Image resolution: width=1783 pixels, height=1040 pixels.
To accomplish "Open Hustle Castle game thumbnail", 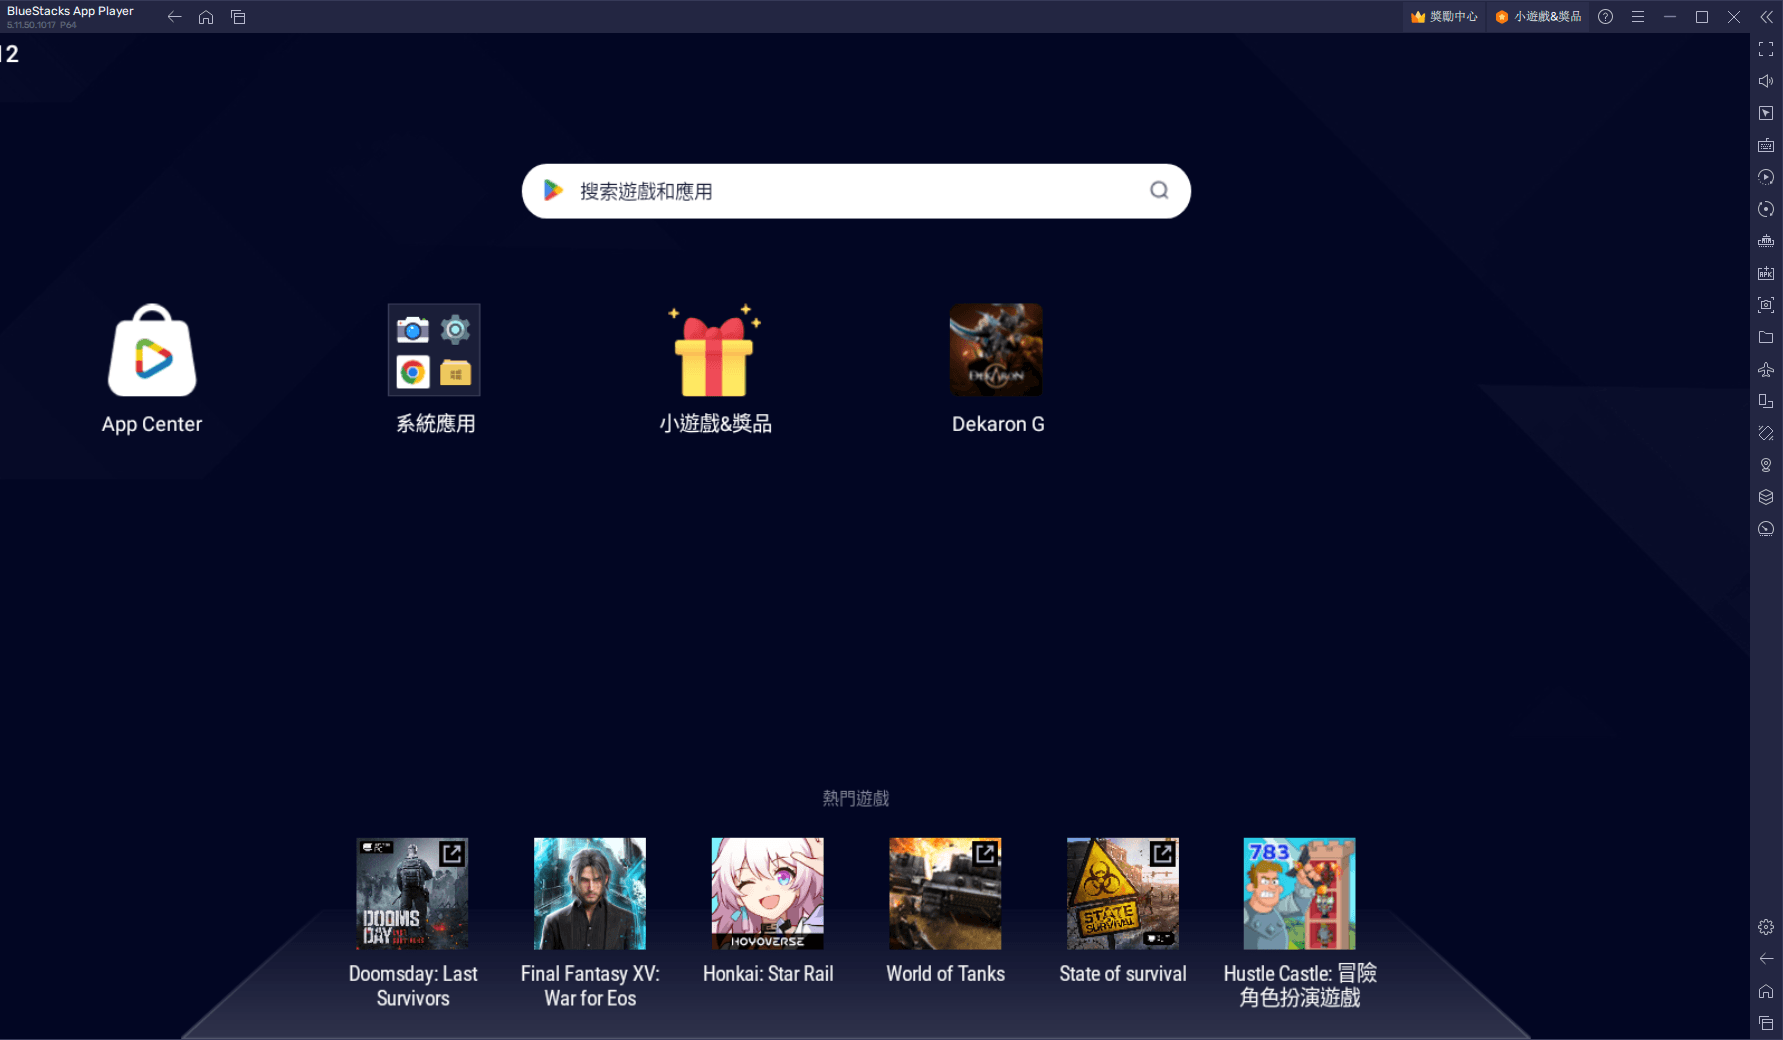I will 1299,894.
